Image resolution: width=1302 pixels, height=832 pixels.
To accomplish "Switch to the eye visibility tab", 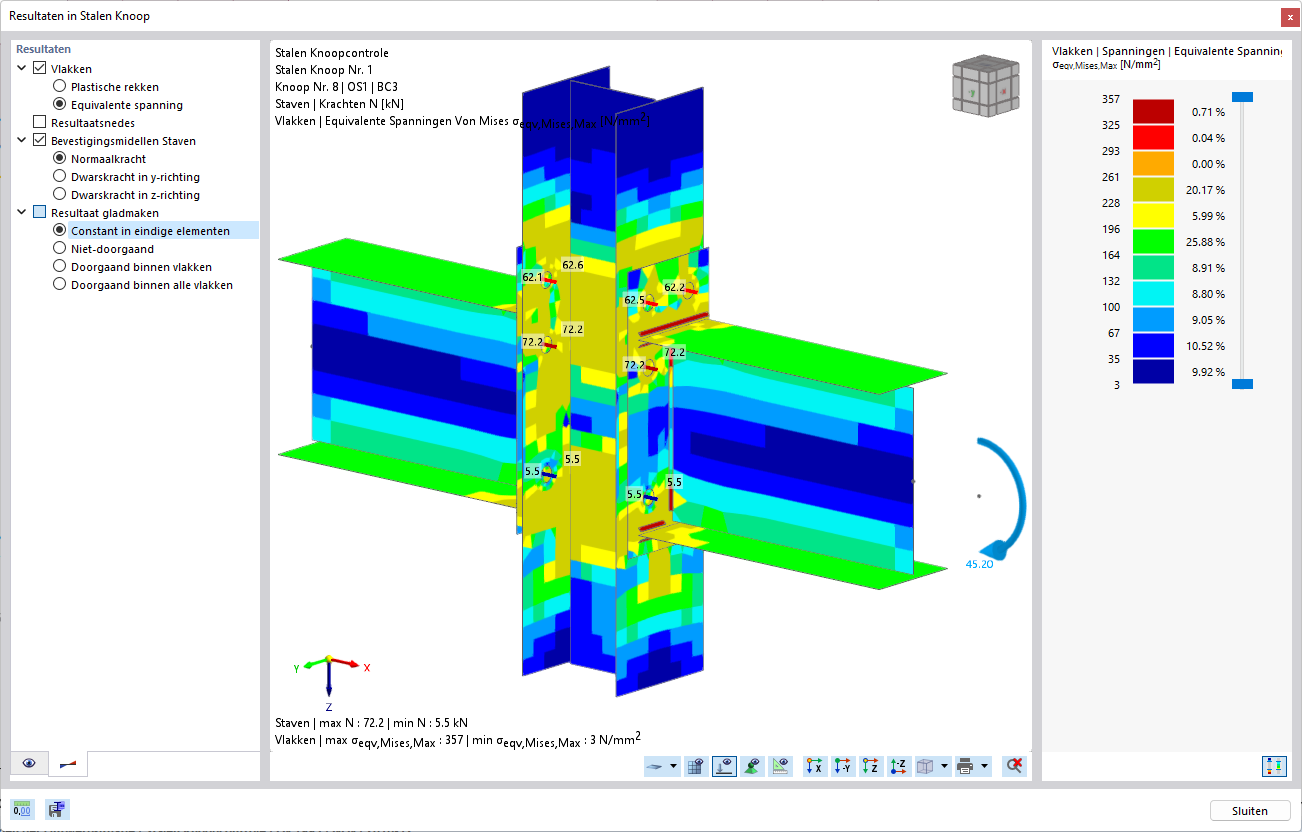I will [29, 764].
